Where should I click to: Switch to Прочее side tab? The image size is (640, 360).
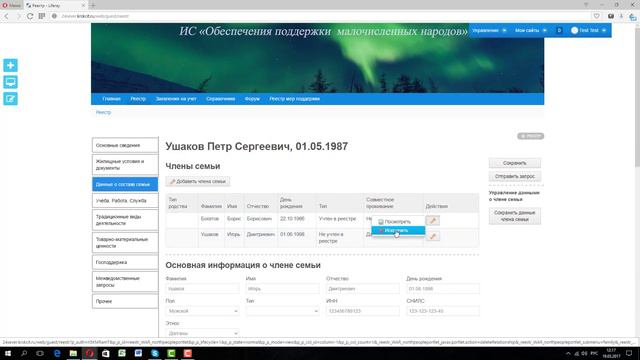click(x=125, y=301)
